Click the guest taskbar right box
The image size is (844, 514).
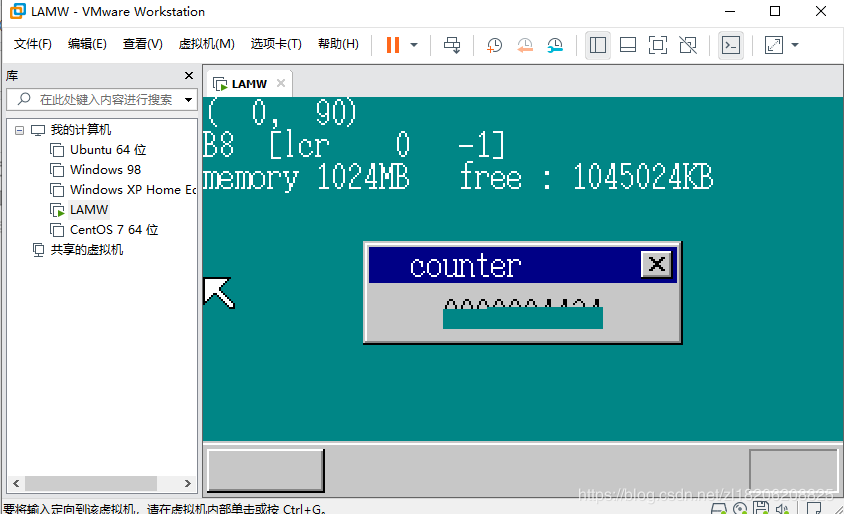coord(793,471)
